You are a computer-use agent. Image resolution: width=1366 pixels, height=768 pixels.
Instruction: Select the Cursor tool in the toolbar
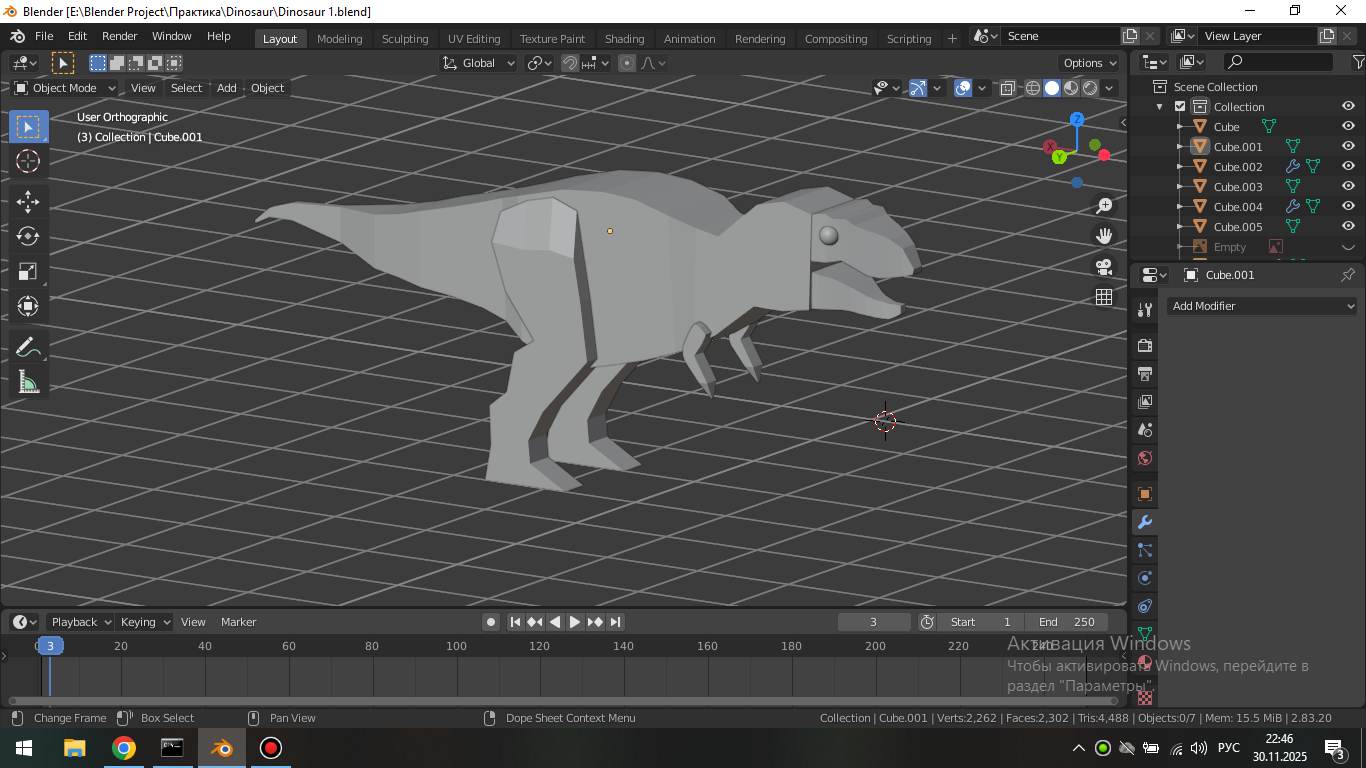28,162
